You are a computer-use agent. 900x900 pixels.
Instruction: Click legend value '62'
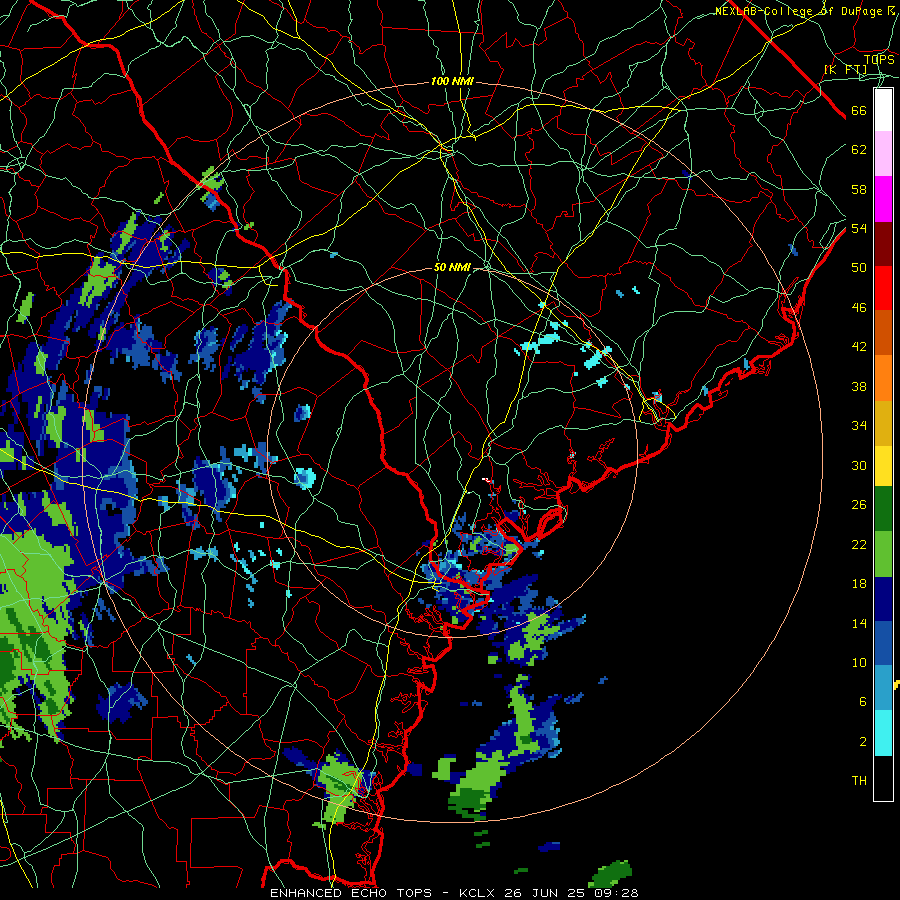(x=859, y=150)
